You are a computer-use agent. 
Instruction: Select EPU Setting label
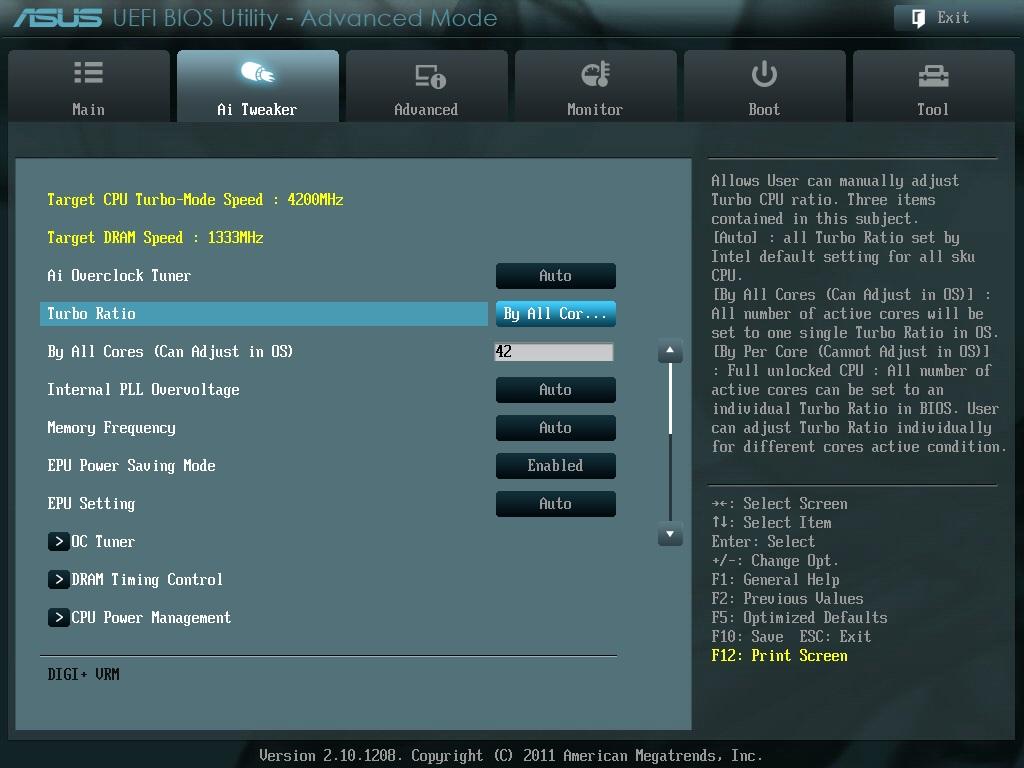(91, 504)
